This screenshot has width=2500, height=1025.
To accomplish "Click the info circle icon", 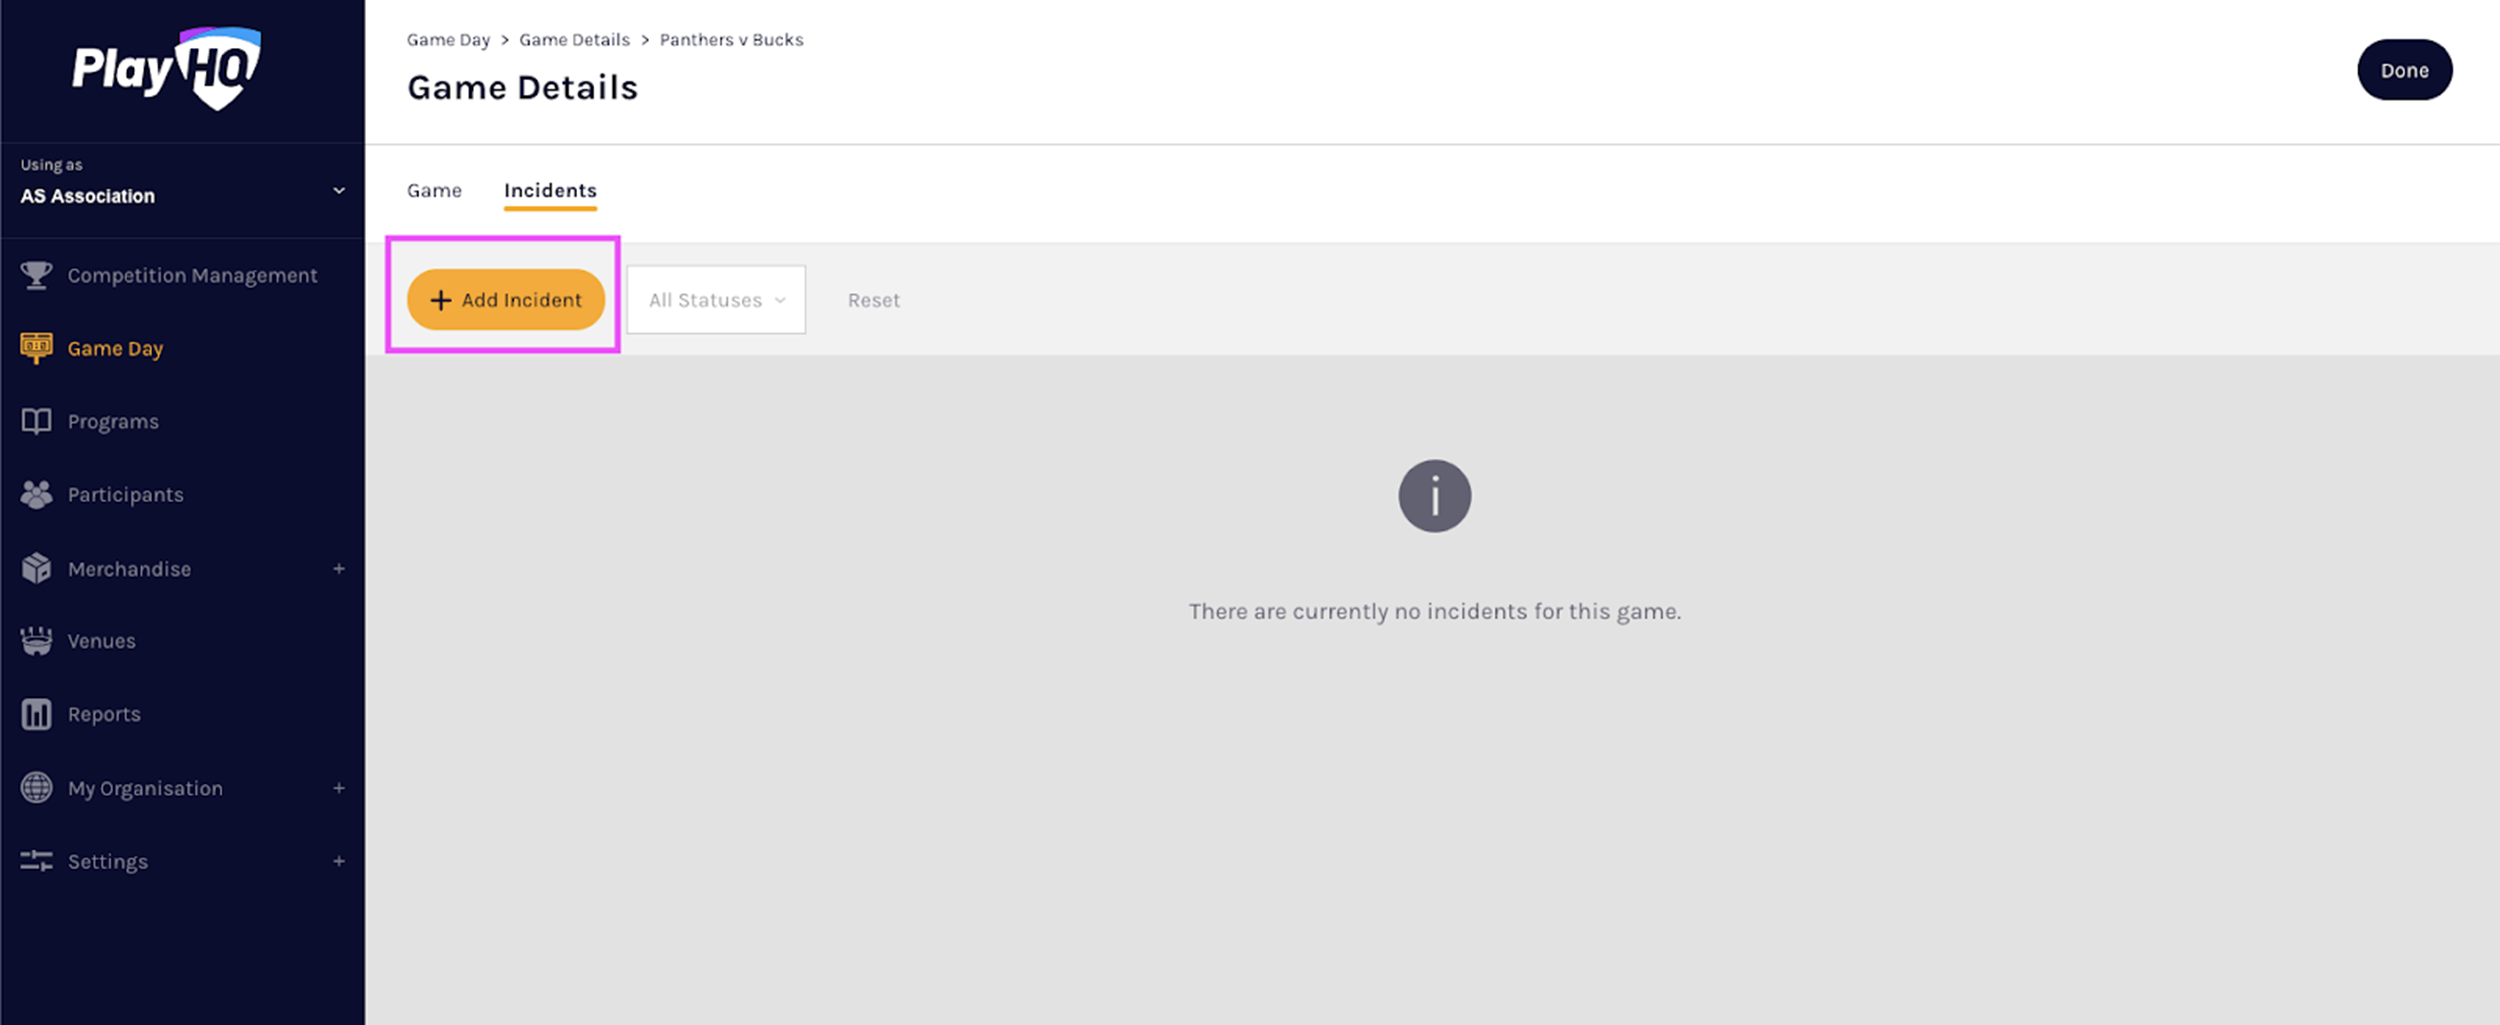I will 1434,496.
